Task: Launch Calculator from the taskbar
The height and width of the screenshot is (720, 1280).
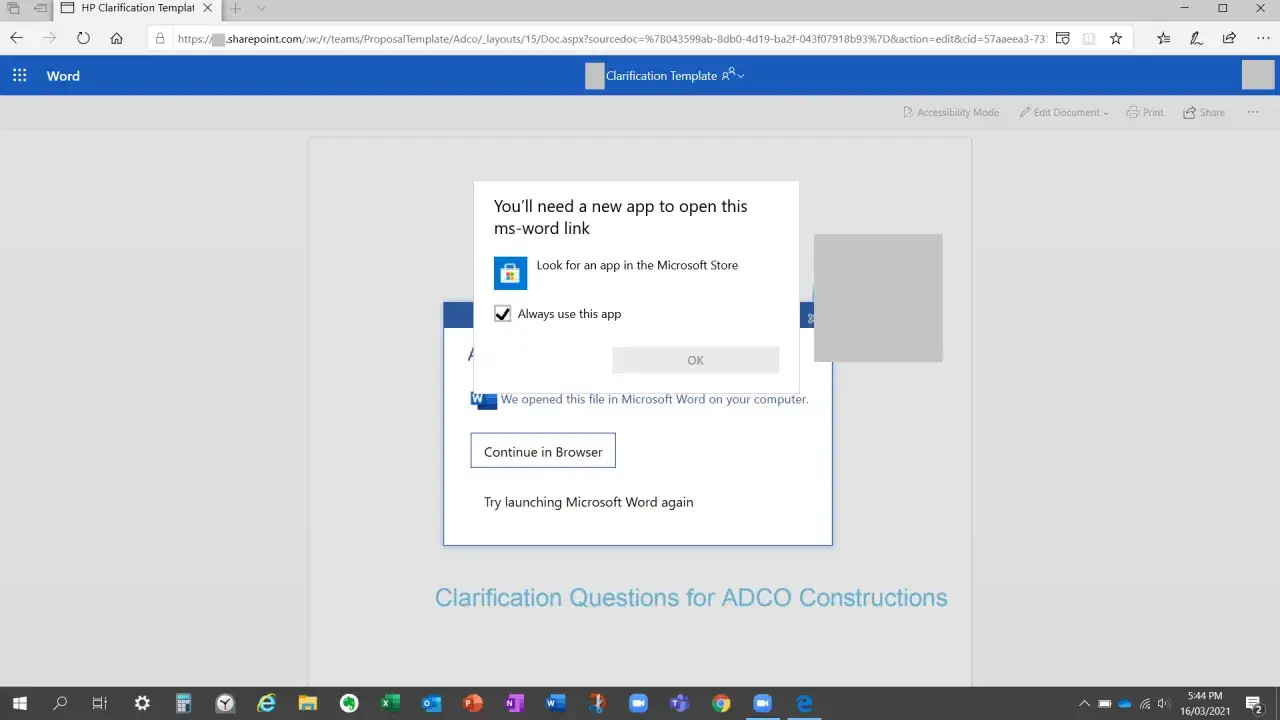Action: [183, 703]
